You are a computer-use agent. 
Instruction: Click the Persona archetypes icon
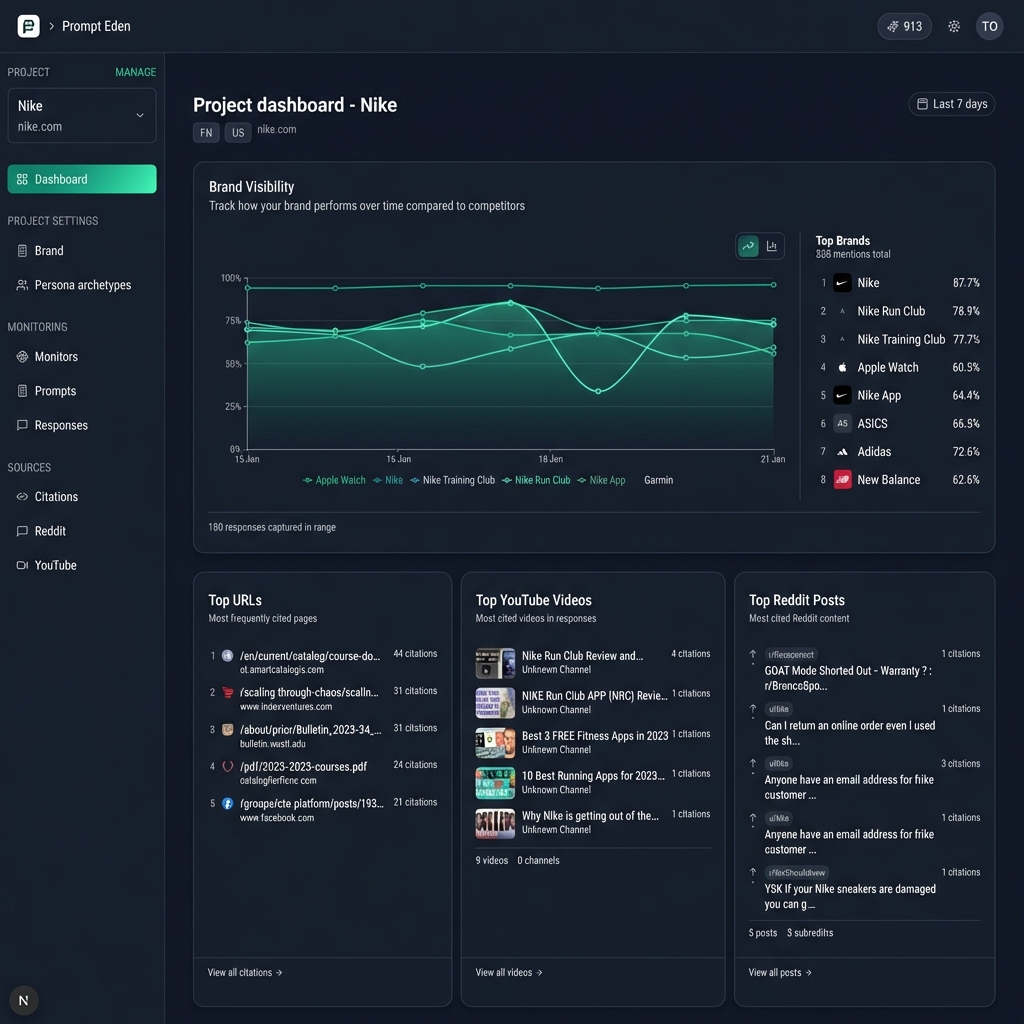pos(21,285)
